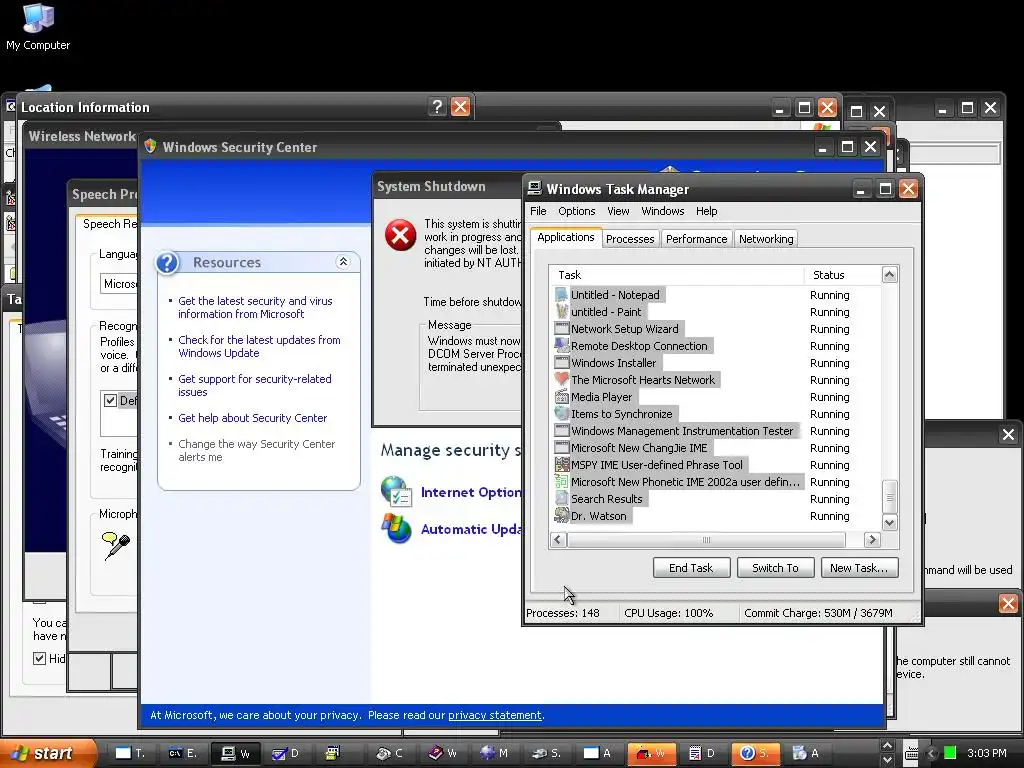The width and height of the screenshot is (1024, 768).
Task: Click the task list scroll up arrow
Action: pyautogui.click(x=889, y=274)
